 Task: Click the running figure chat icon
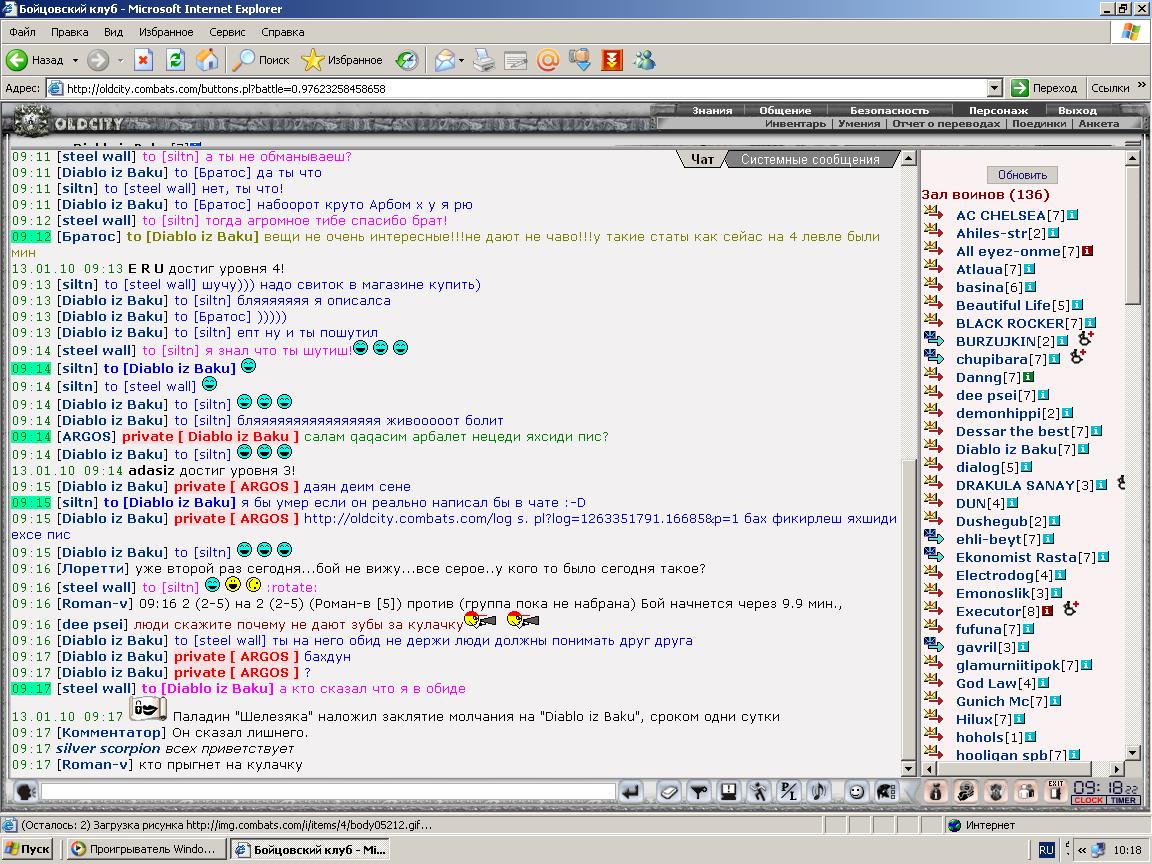[758, 791]
